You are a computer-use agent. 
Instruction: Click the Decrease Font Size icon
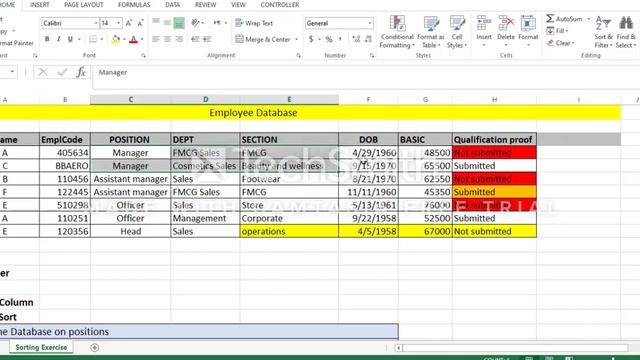(x=140, y=23)
